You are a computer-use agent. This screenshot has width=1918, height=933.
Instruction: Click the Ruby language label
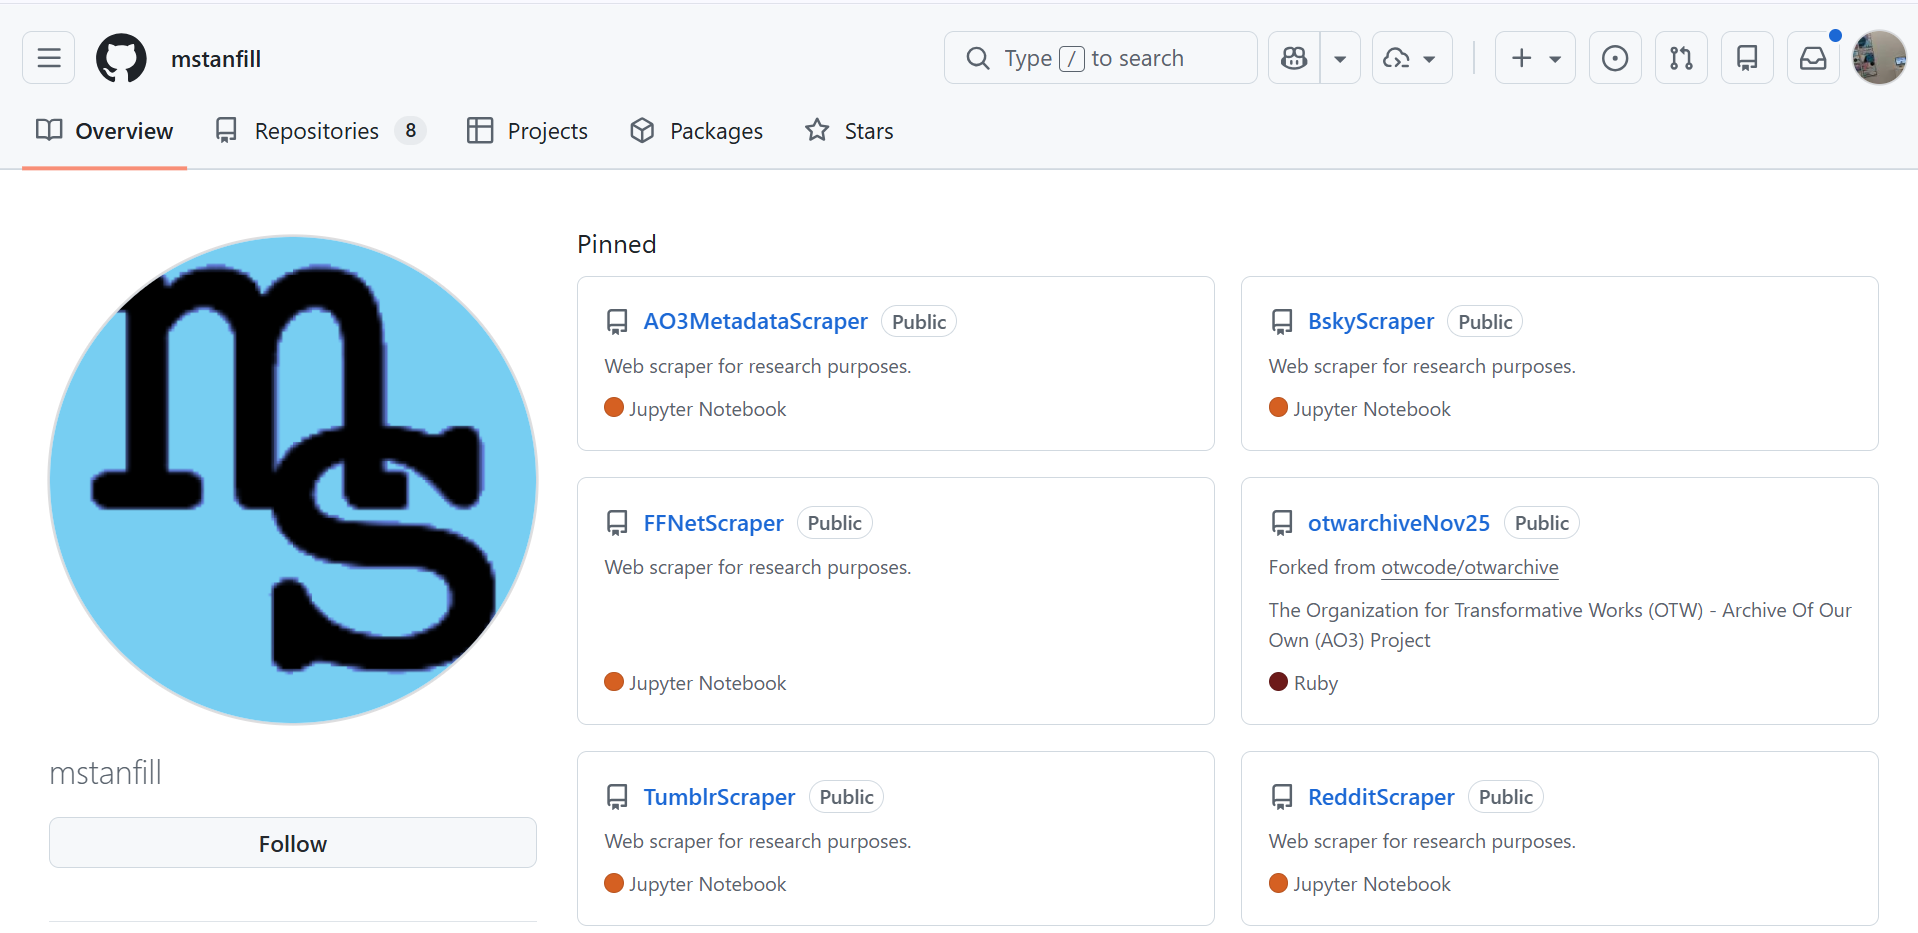click(x=1316, y=683)
